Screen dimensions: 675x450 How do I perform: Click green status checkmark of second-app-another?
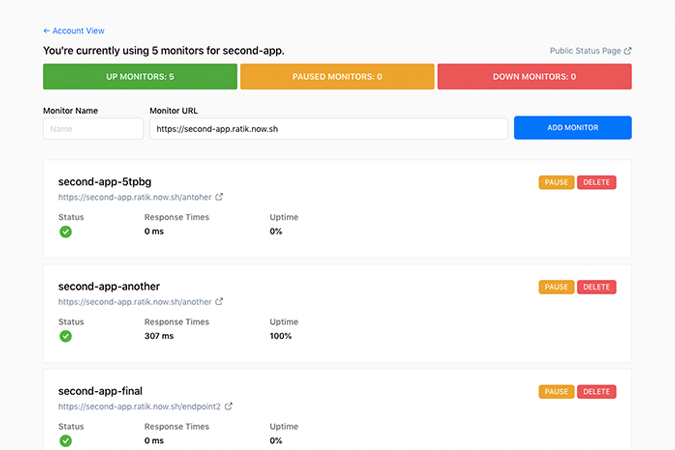point(65,336)
